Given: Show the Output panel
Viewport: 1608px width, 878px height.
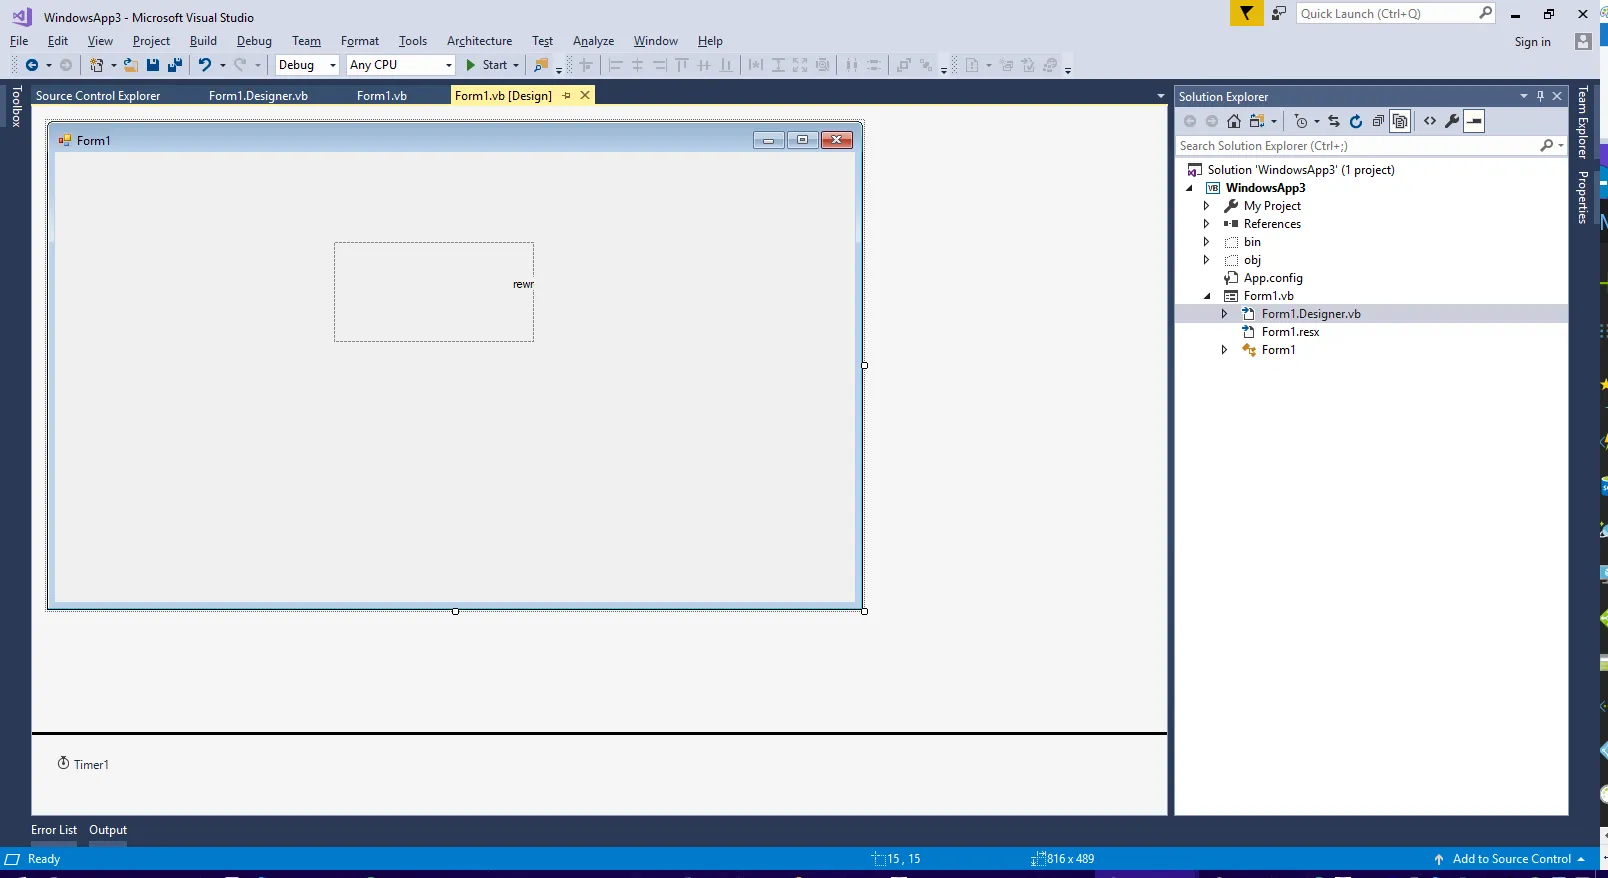Looking at the screenshot, I should 108,830.
